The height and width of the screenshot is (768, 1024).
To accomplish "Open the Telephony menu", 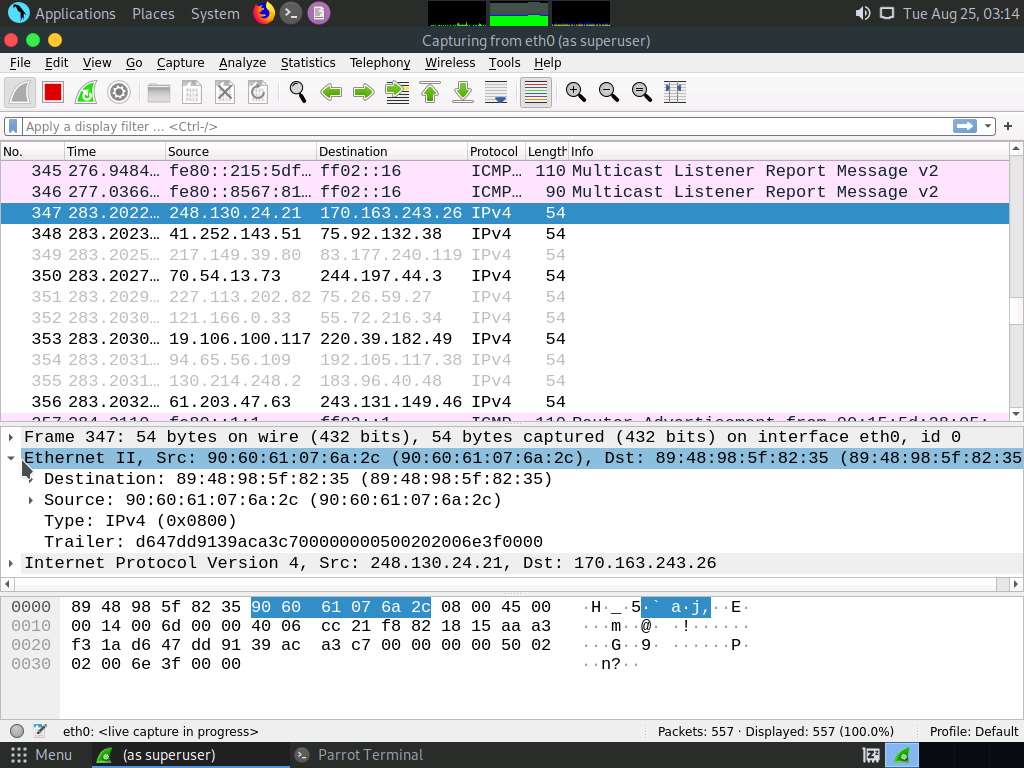I will (379, 63).
